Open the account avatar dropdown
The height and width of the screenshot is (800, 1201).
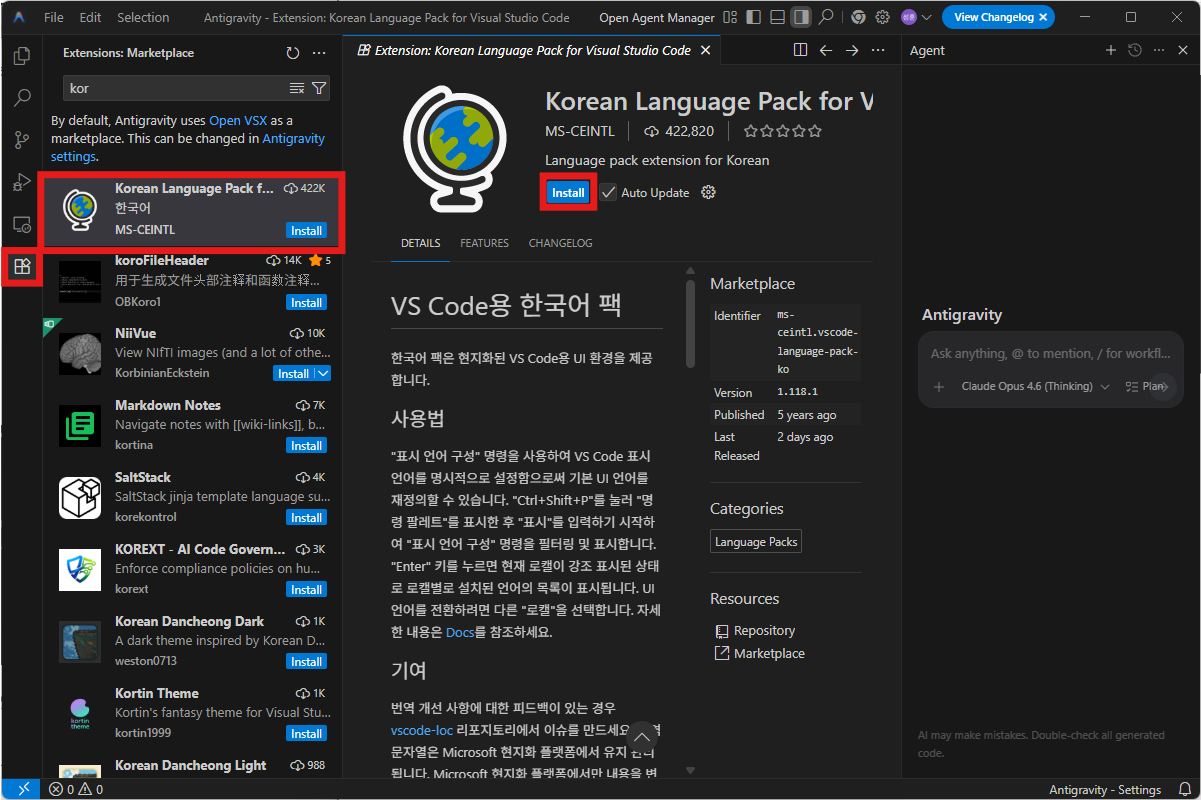[x=916, y=18]
